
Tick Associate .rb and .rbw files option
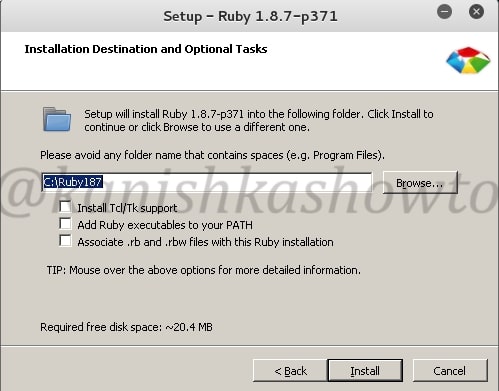coord(65,241)
